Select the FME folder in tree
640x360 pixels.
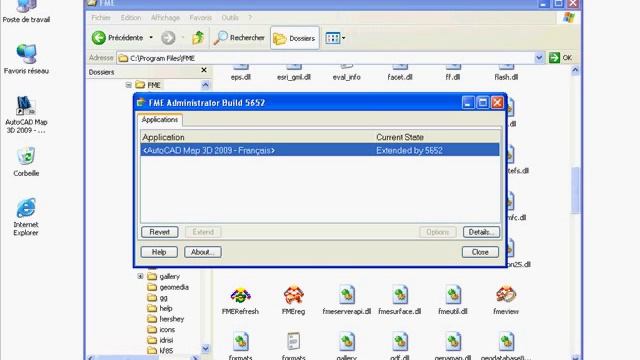(x=148, y=85)
